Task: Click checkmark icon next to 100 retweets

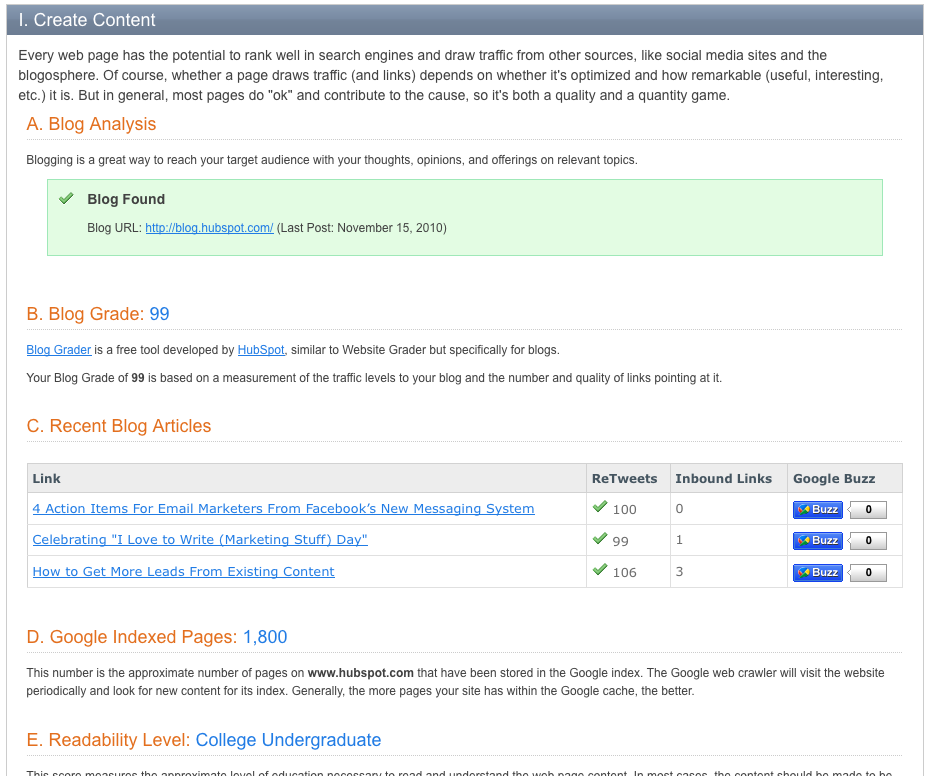Action: [x=600, y=506]
